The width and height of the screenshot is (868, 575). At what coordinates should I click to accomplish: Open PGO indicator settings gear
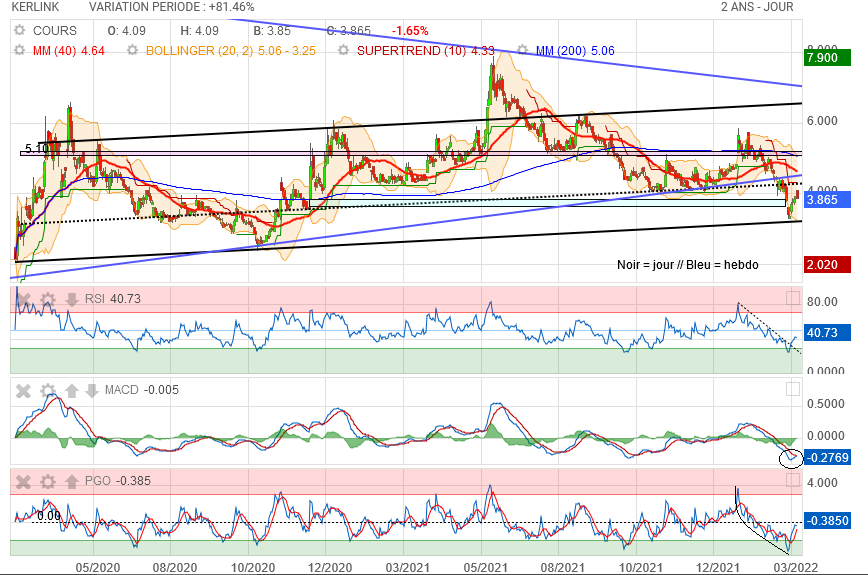(48, 481)
